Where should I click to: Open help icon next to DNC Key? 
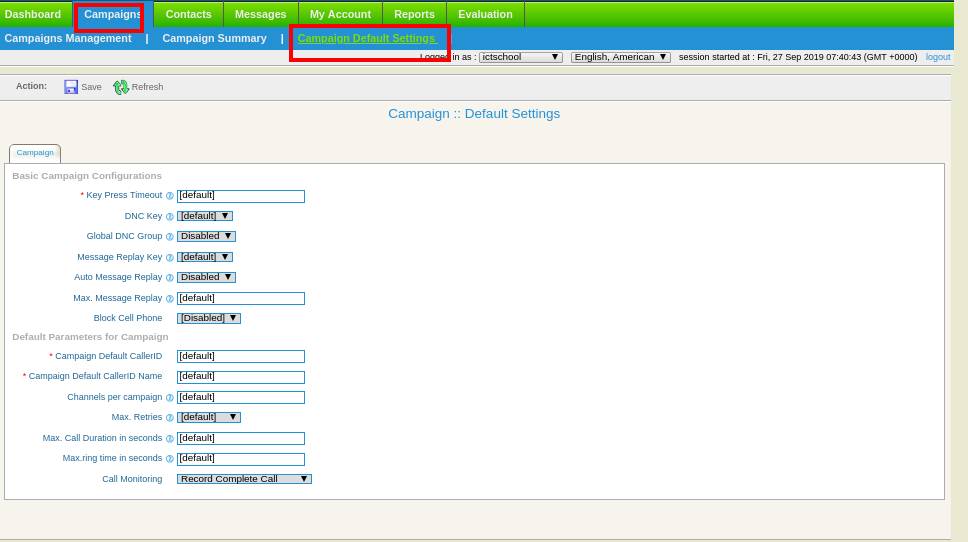pyautogui.click(x=170, y=217)
